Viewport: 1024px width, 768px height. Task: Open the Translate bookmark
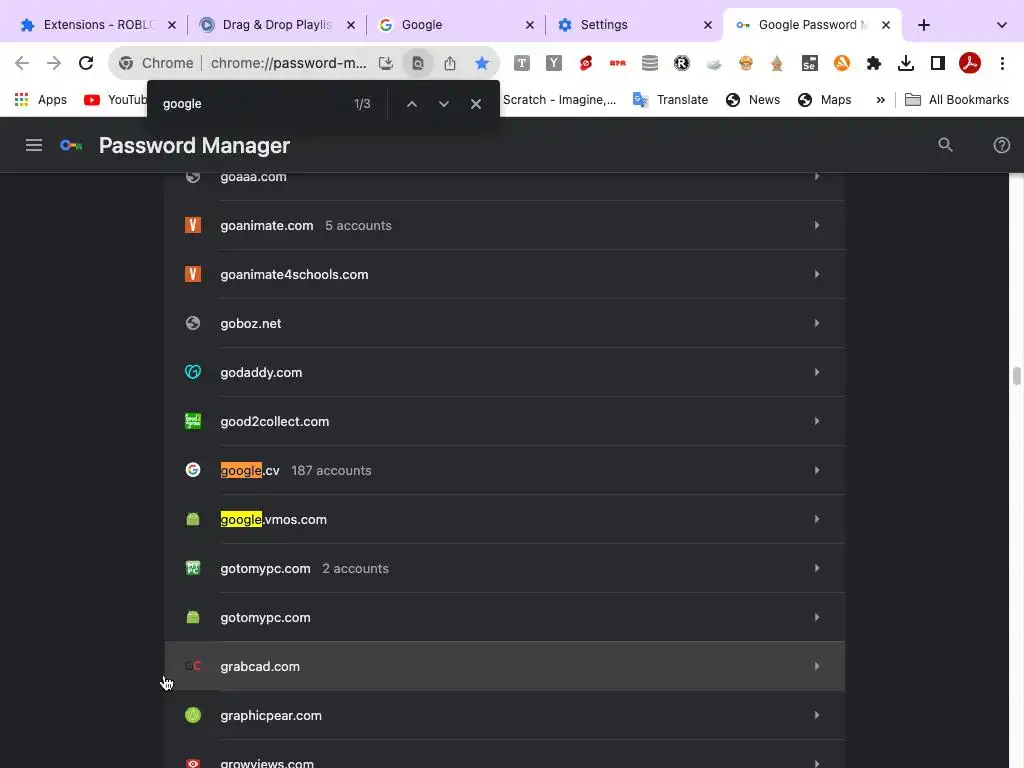670,99
